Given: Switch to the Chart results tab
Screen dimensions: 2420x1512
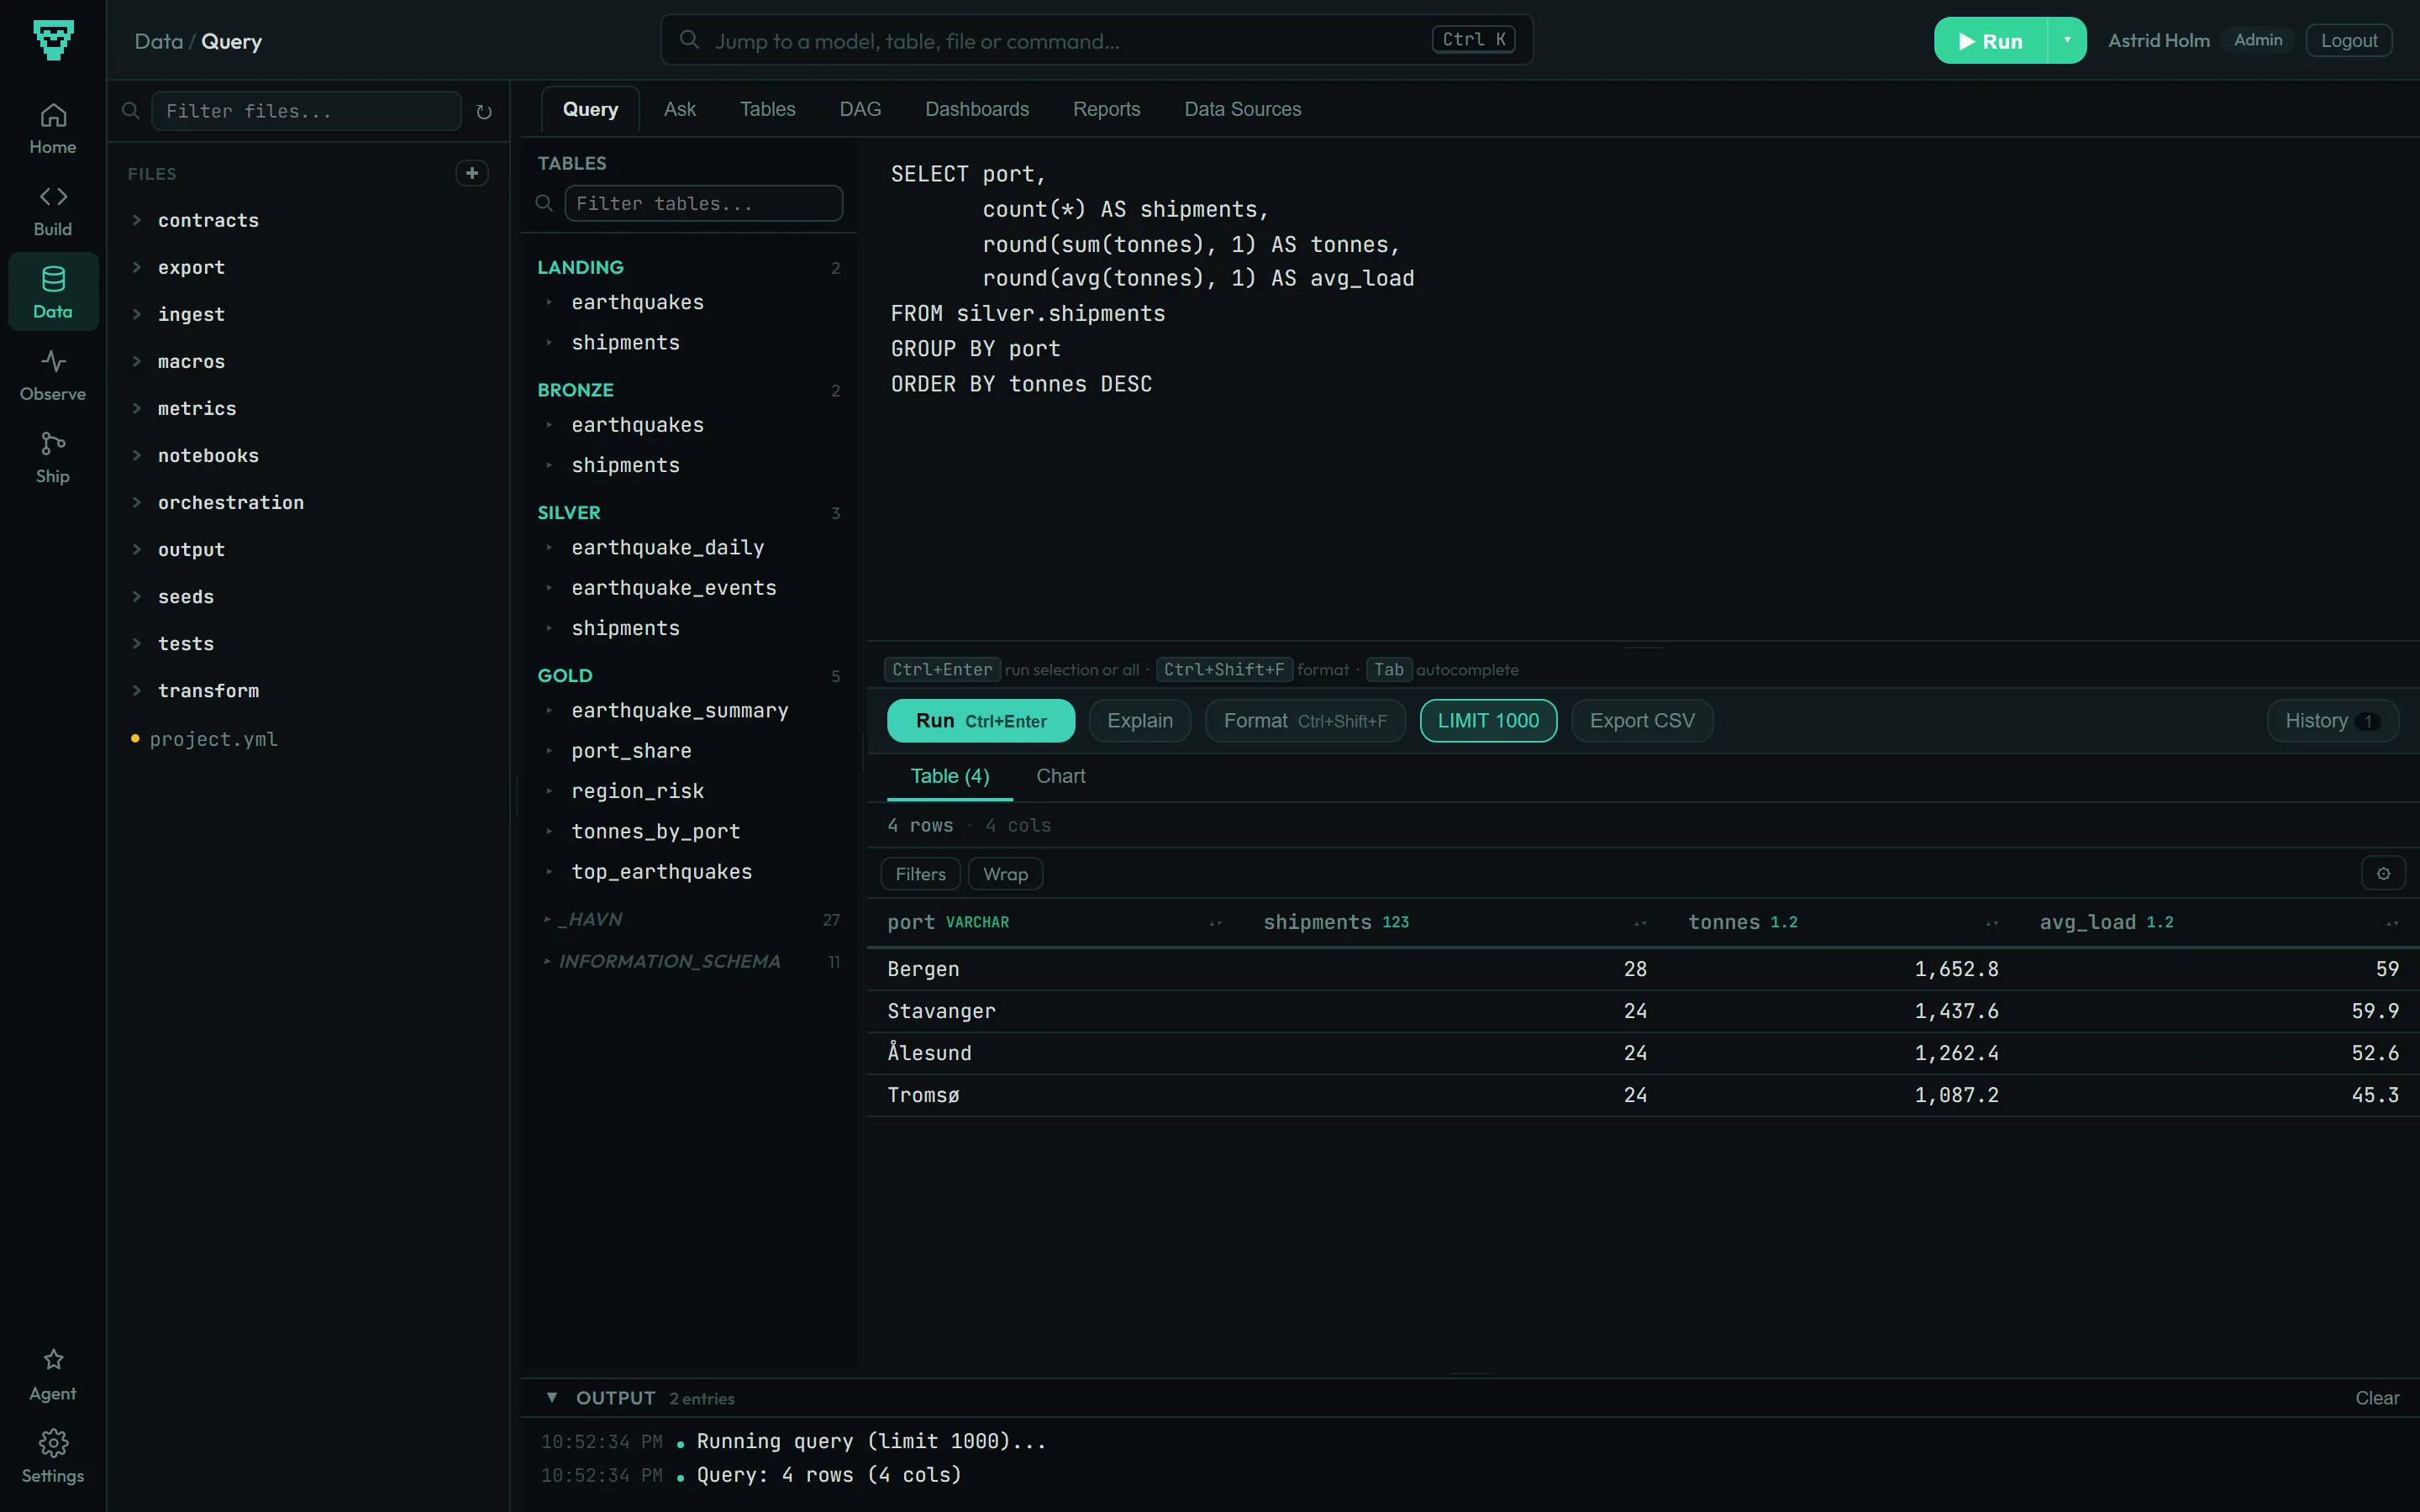Looking at the screenshot, I should [1060, 776].
